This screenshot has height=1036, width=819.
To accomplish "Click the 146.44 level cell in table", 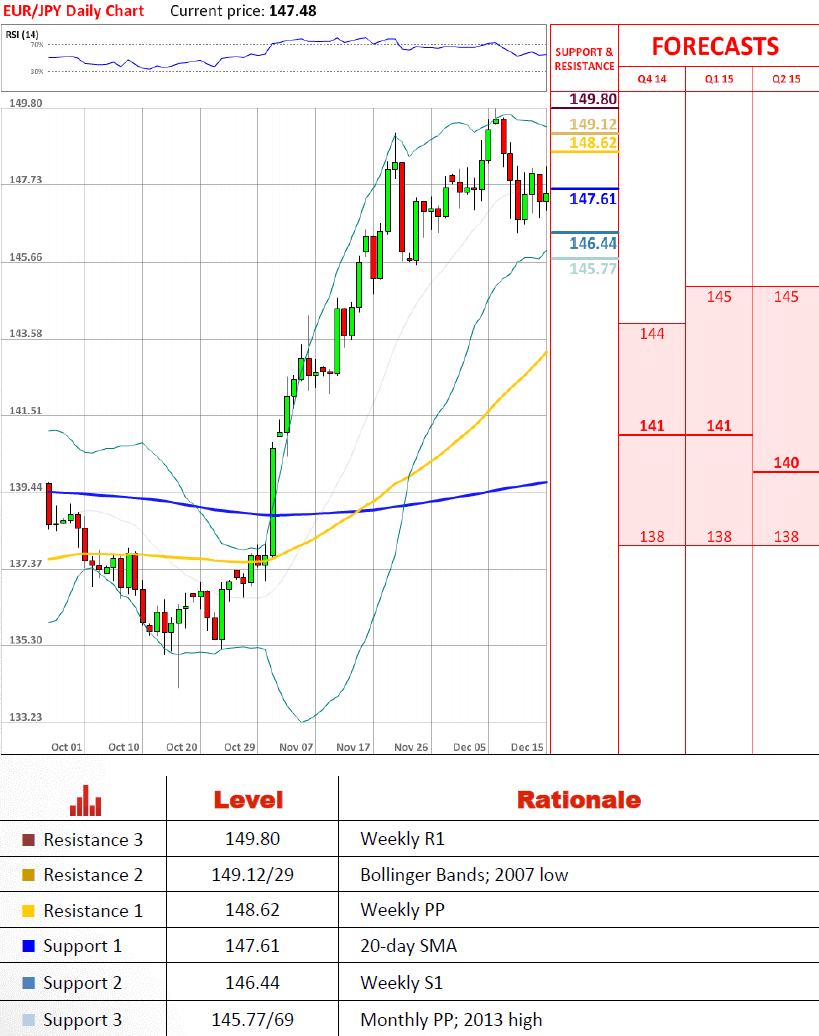I will [x=252, y=983].
